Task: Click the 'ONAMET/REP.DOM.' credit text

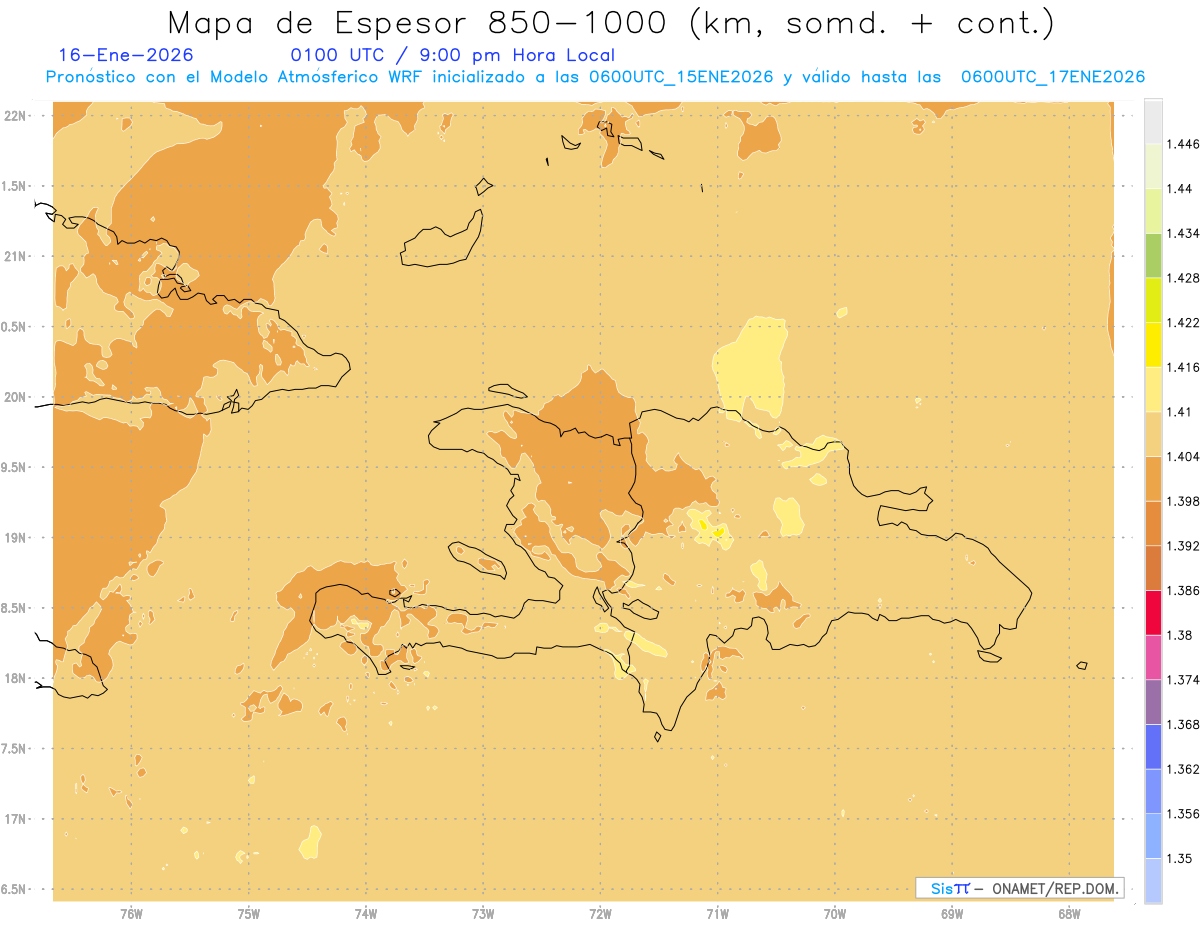Action: click(1054, 888)
